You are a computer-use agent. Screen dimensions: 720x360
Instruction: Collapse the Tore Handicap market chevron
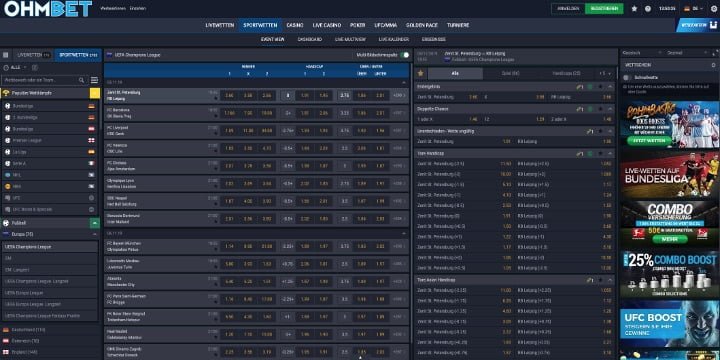610,153
